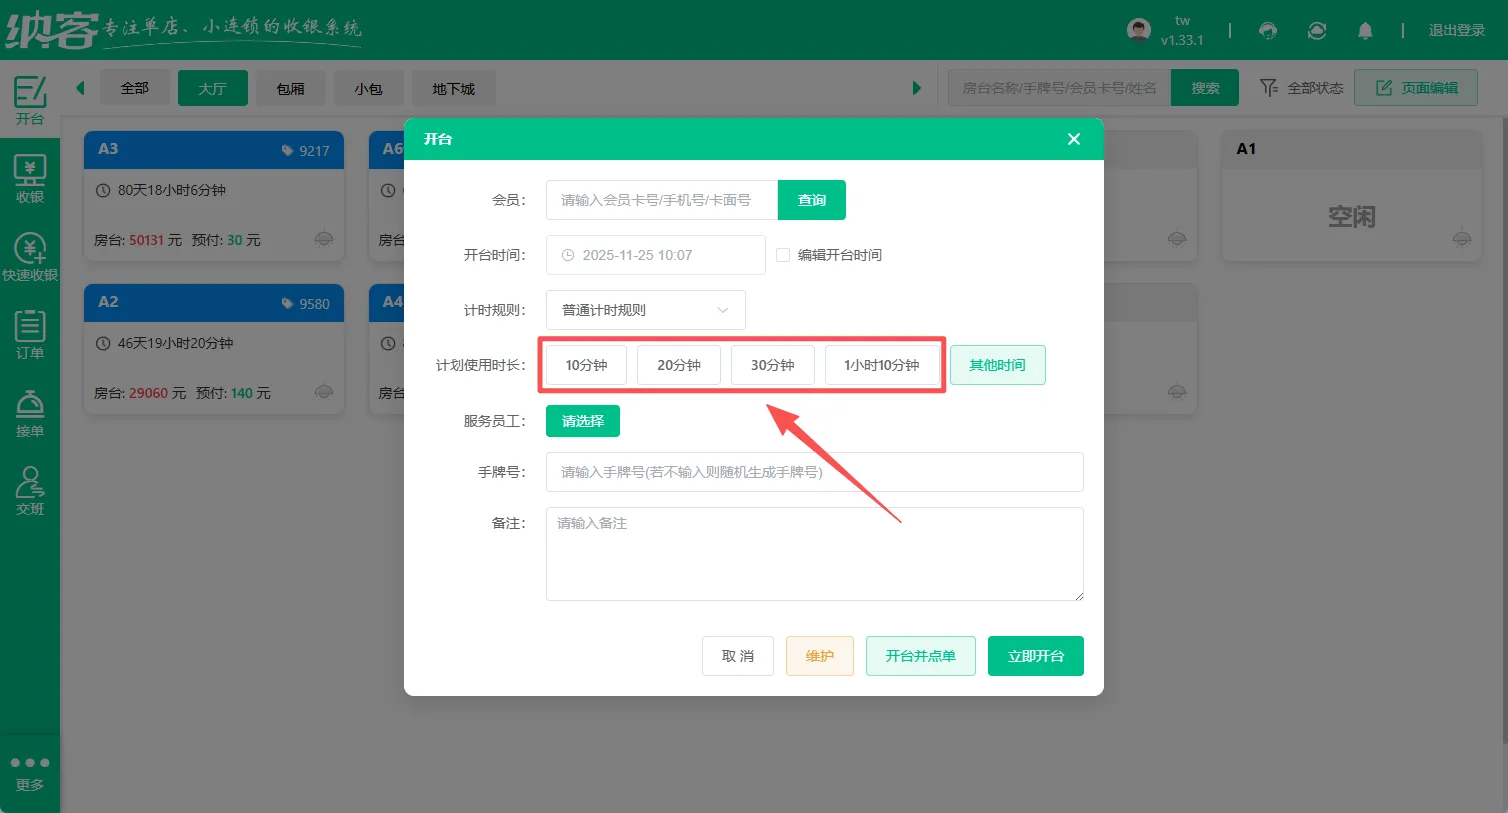Select the 其他时间 custom duration option
This screenshot has height=813, width=1508.
(x=997, y=365)
